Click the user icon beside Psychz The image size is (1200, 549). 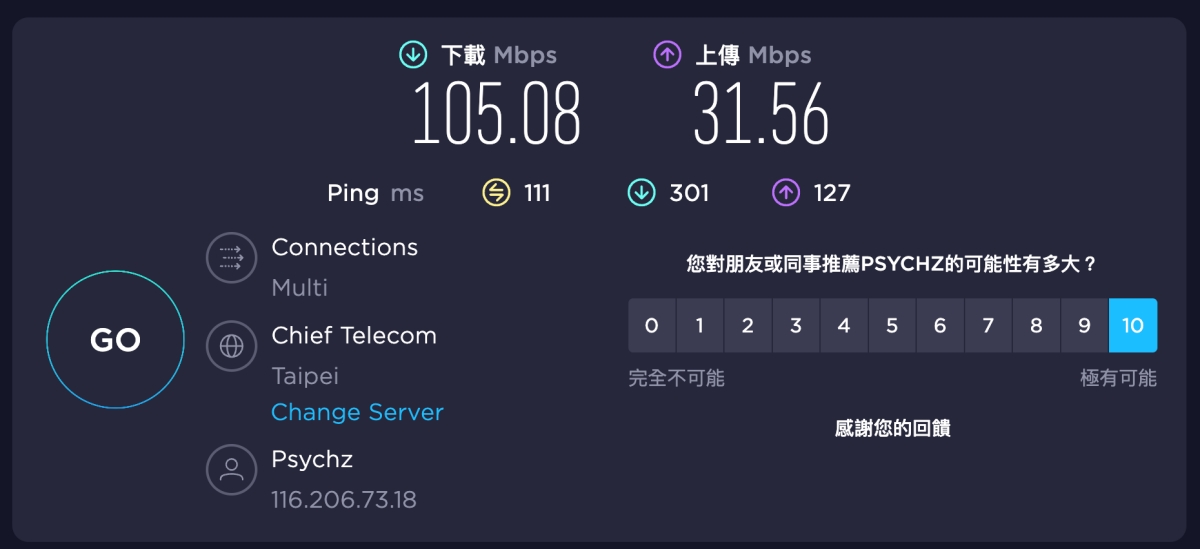pos(232,470)
